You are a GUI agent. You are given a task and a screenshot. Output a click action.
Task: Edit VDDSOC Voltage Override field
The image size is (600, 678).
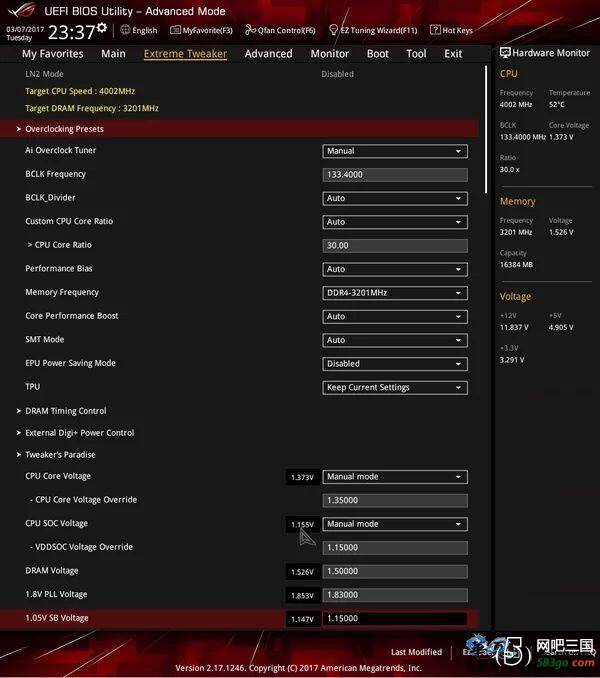tap(395, 547)
